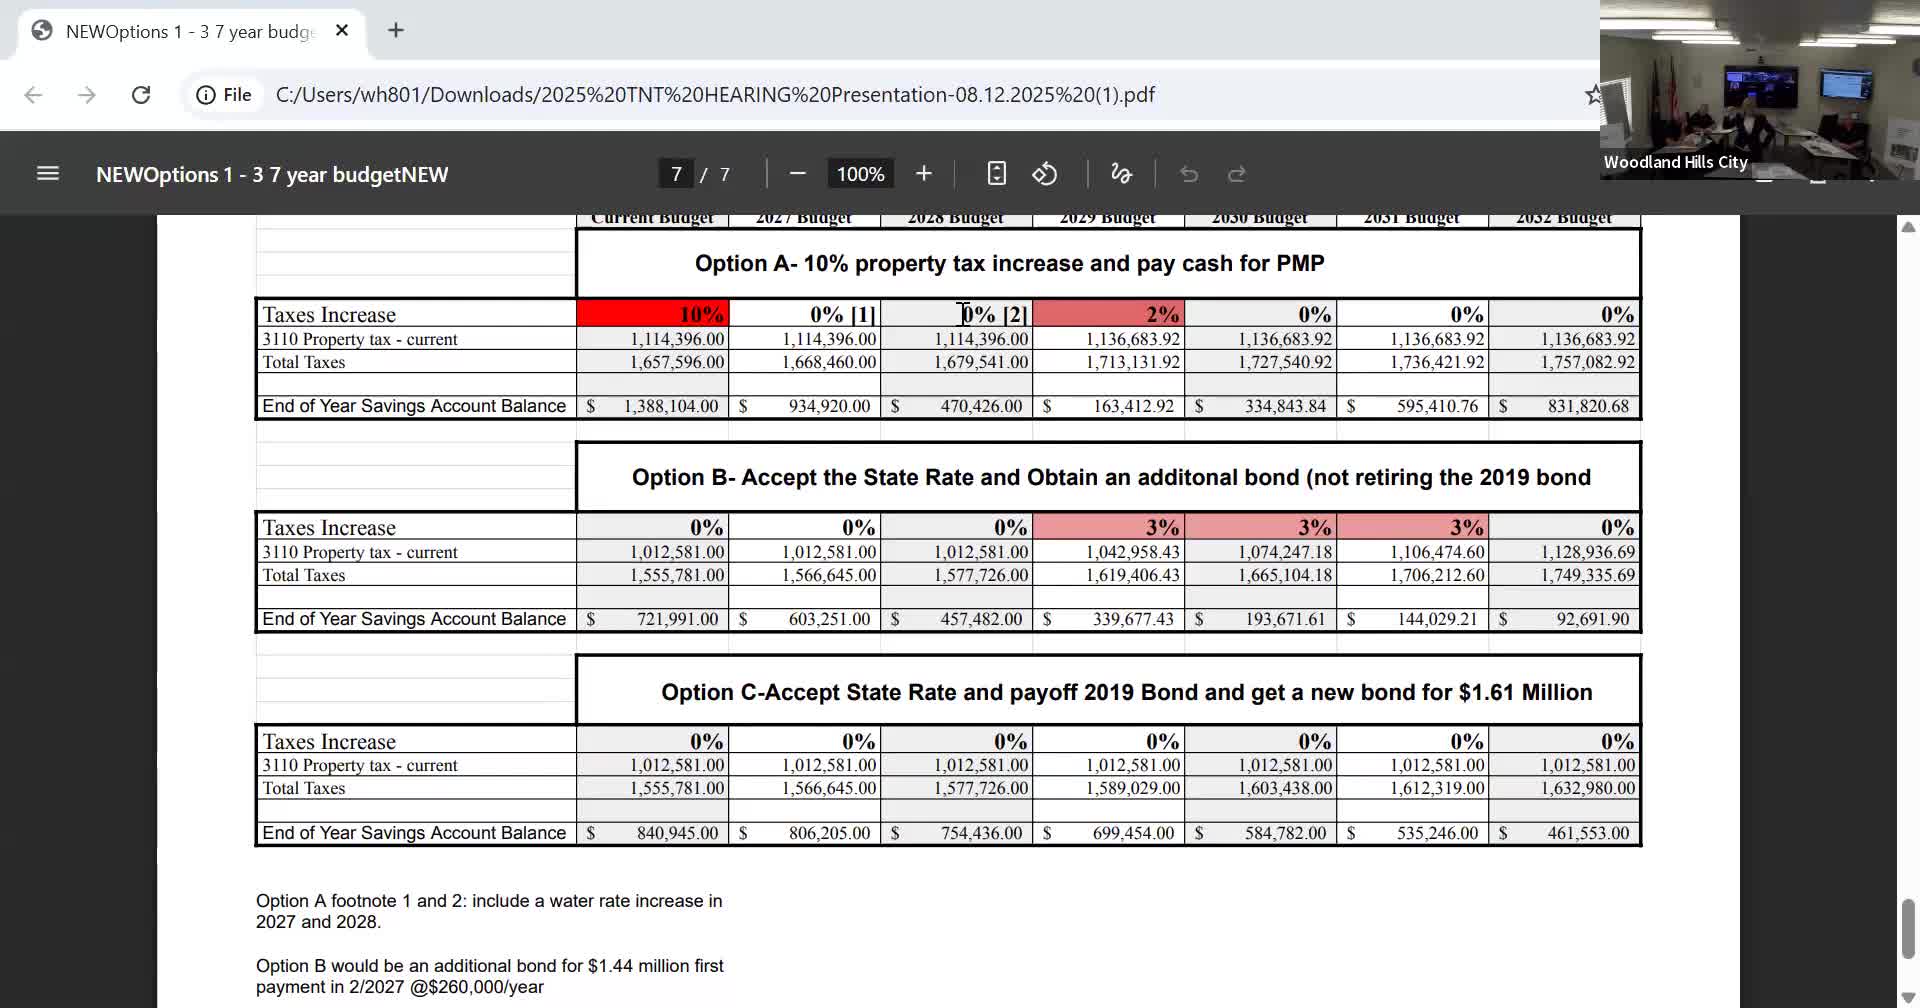Select value 1,388,104.00 in Option A savings
The image size is (1920, 1008).
pyautogui.click(x=671, y=406)
